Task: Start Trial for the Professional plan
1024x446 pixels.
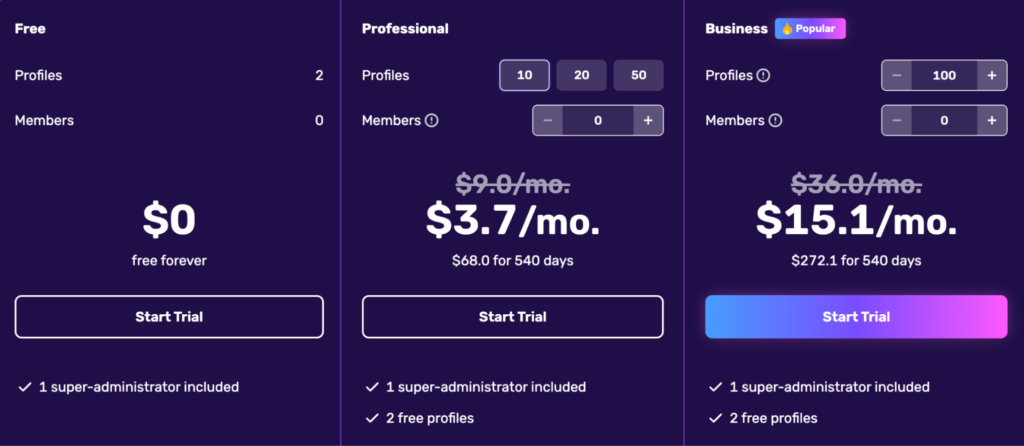Action: click(512, 317)
